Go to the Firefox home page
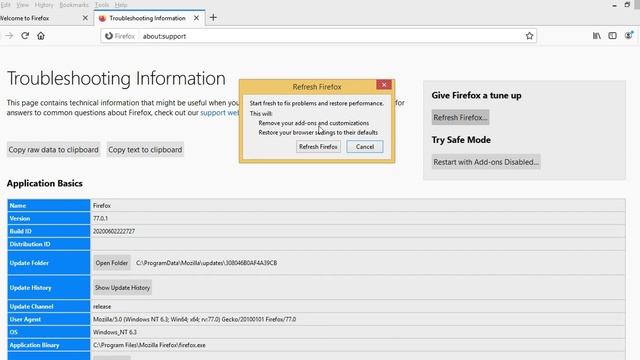Viewport: 640px width, 360px height. click(x=41, y=36)
